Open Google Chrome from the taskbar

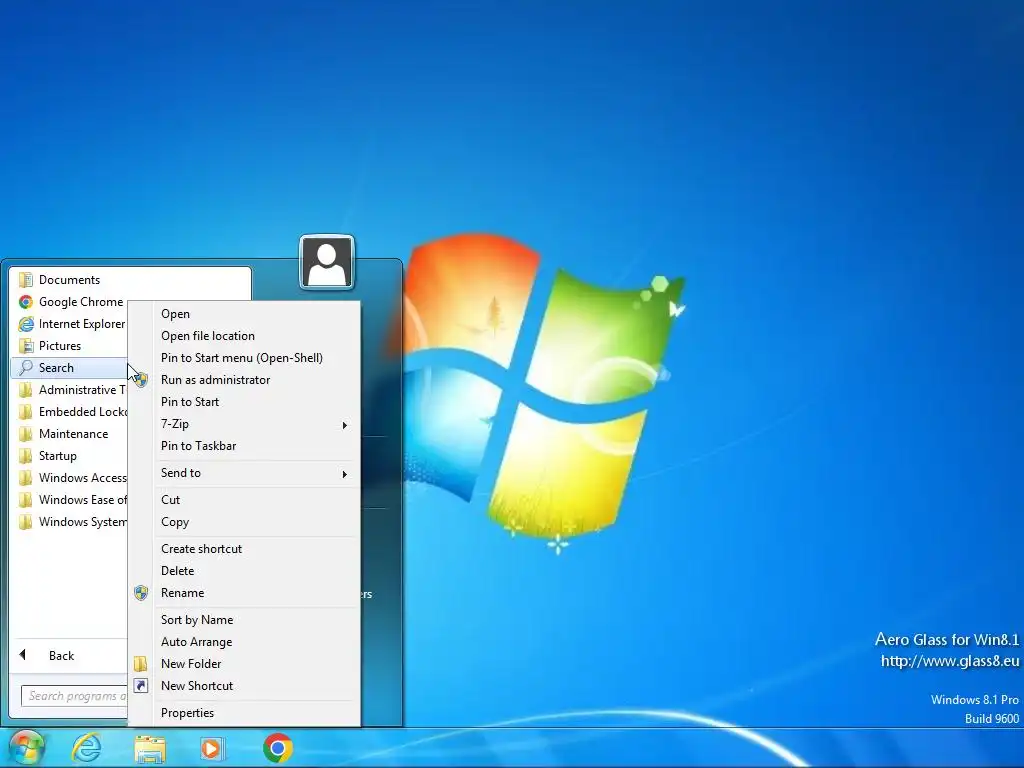[x=278, y=748]
